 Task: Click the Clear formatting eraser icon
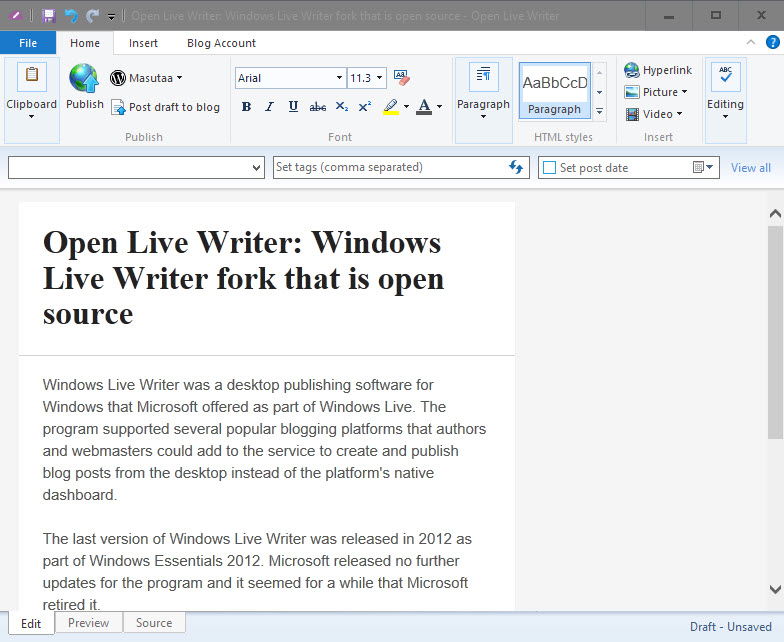pos(402,78)
